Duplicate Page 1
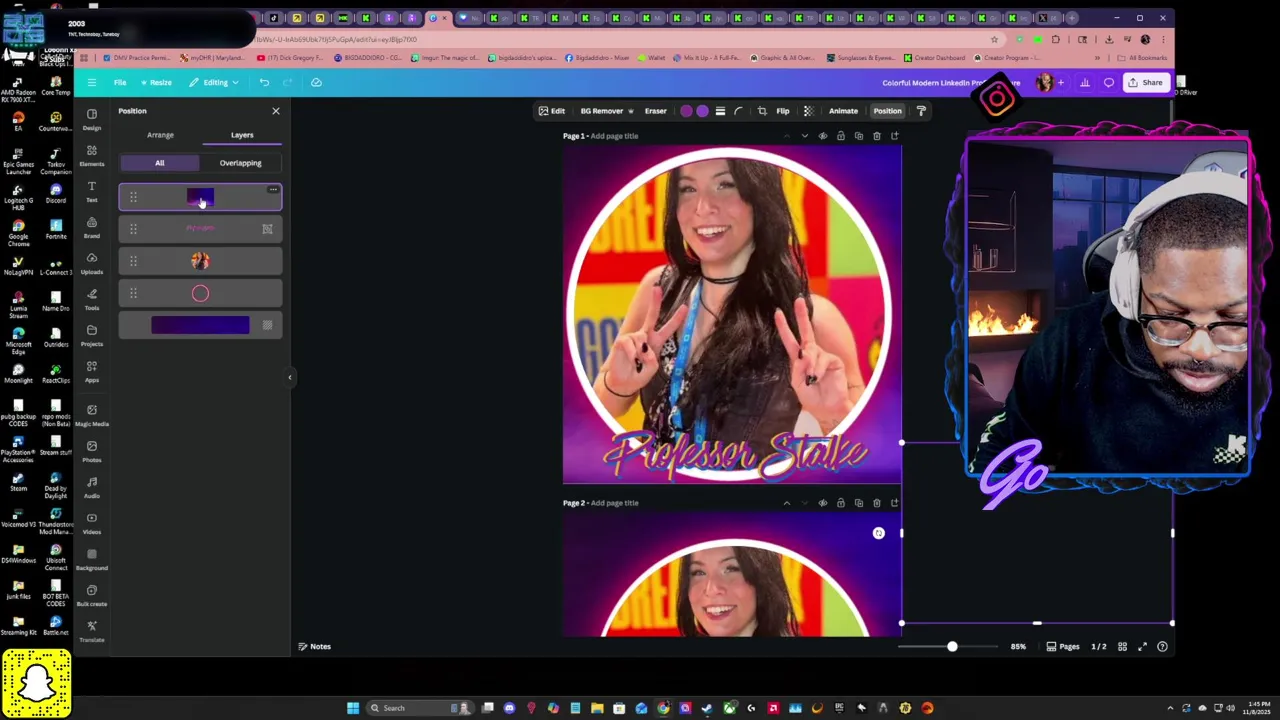 click(859, 136)
